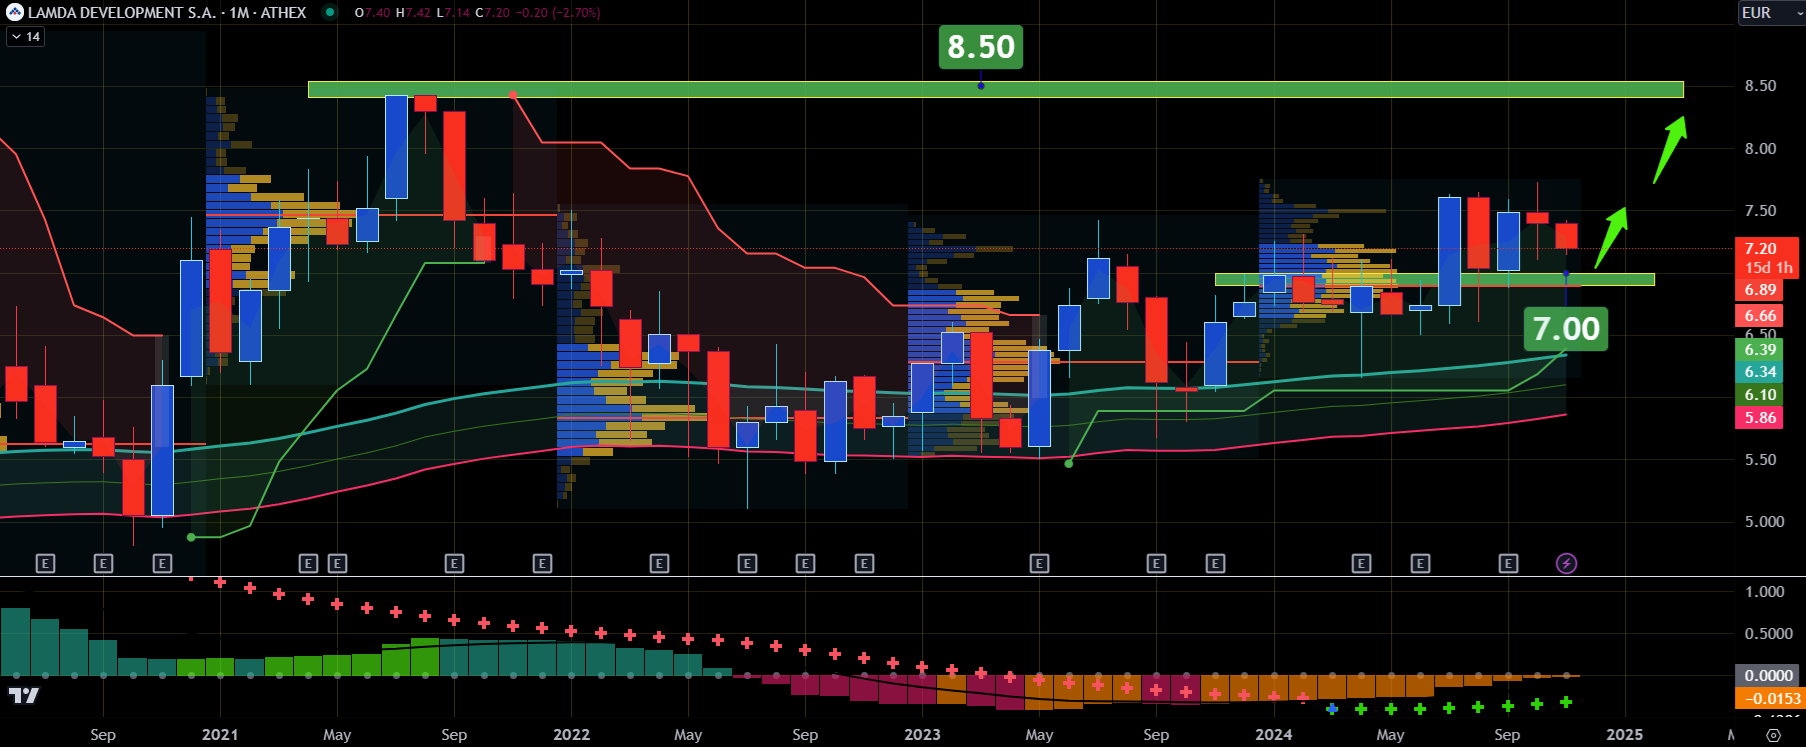The width and height of the screenshot is (1806, 747).
Task: Click the closing price C7.20 readout
Action: [494, 13]
